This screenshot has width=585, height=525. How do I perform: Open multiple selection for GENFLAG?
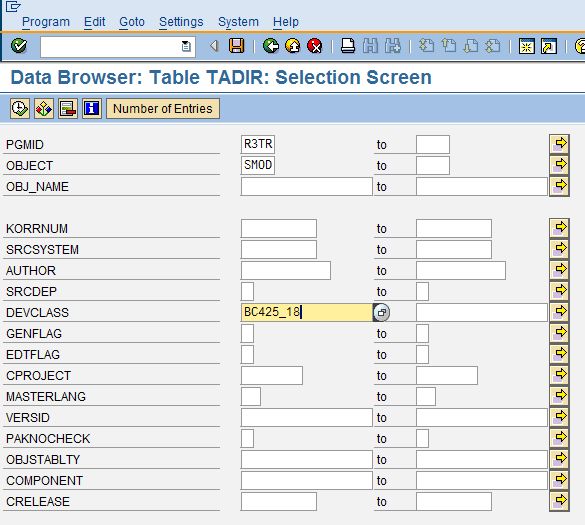pos(559,333)
